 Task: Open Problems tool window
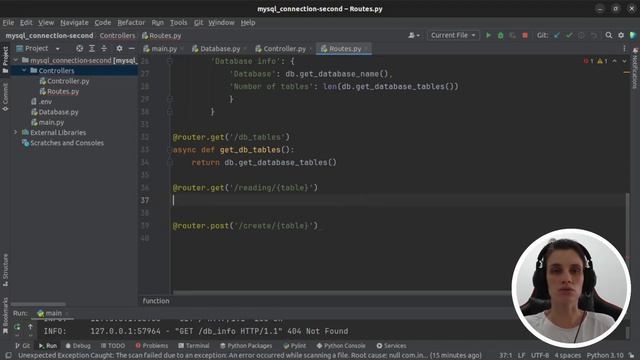click(x=151, y=346)
